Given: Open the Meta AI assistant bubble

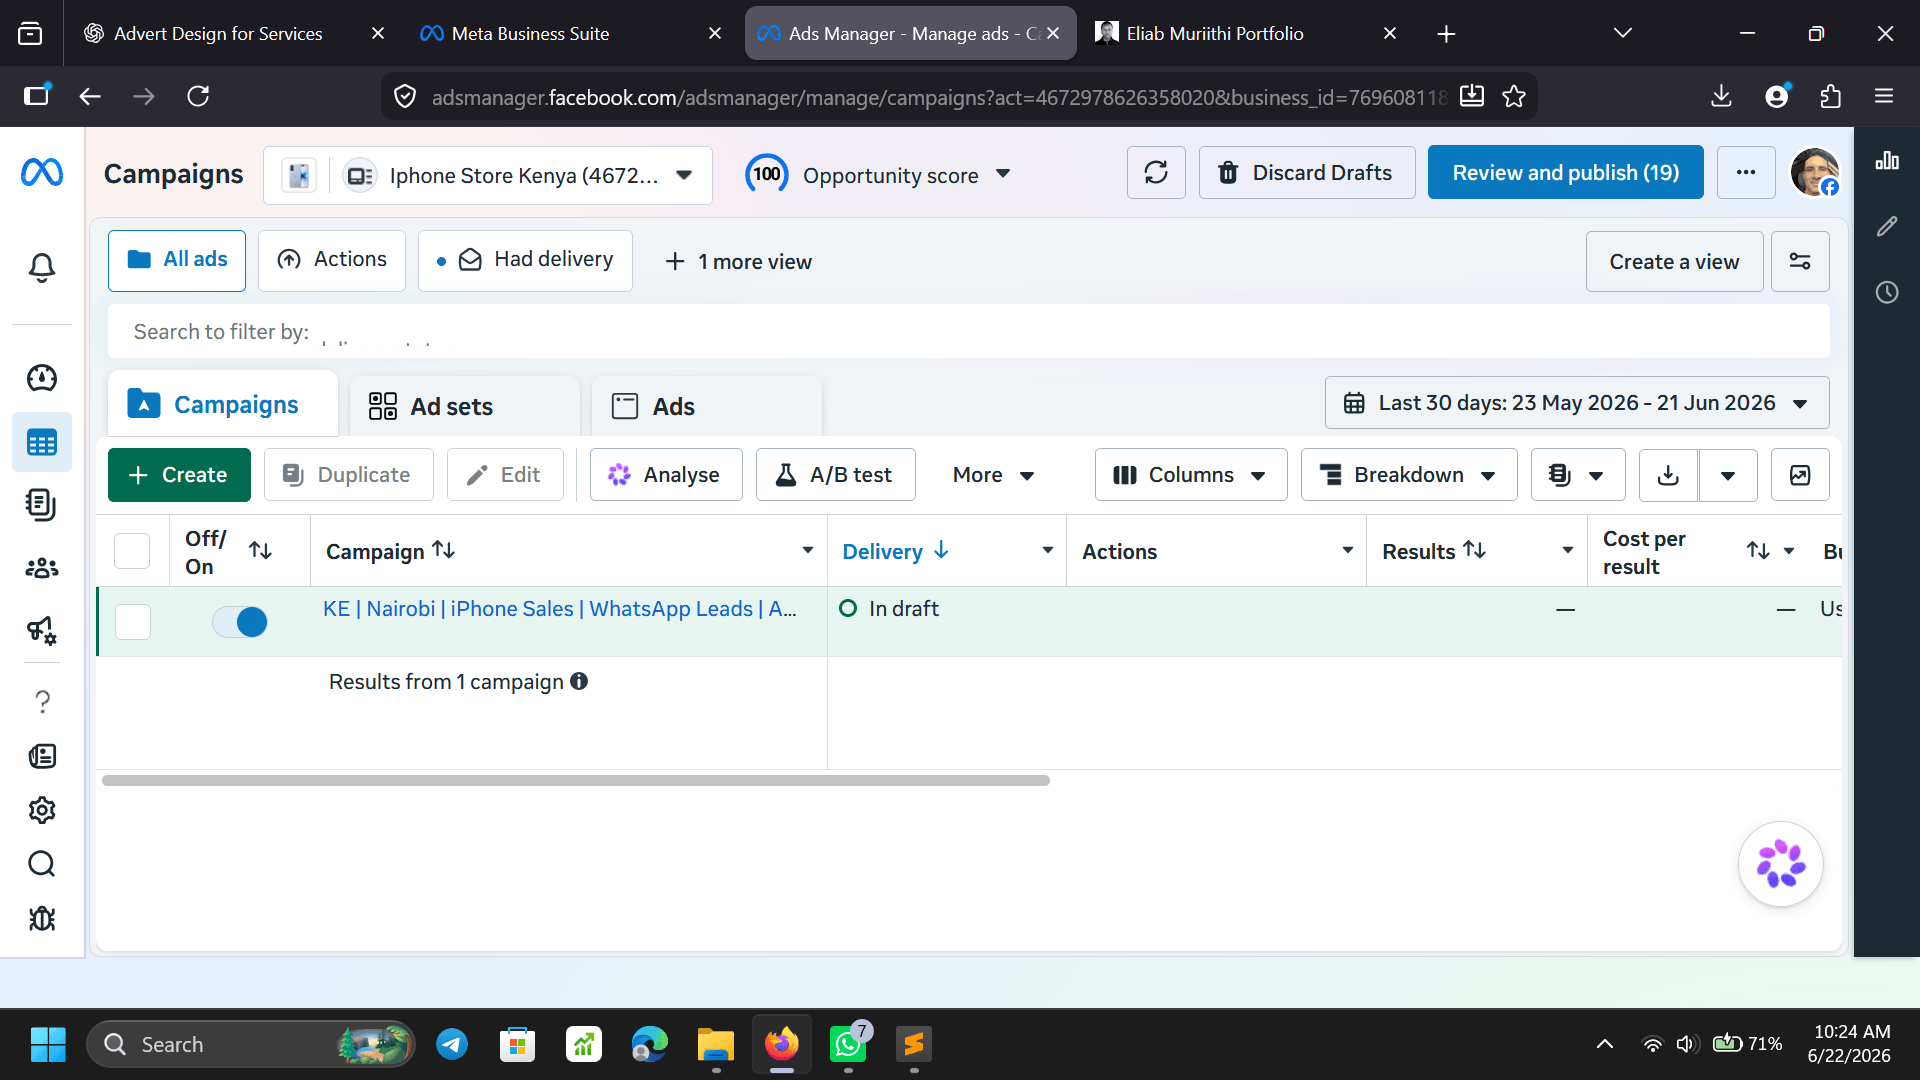Looking at the screenshot, I should click(1781, 864).
